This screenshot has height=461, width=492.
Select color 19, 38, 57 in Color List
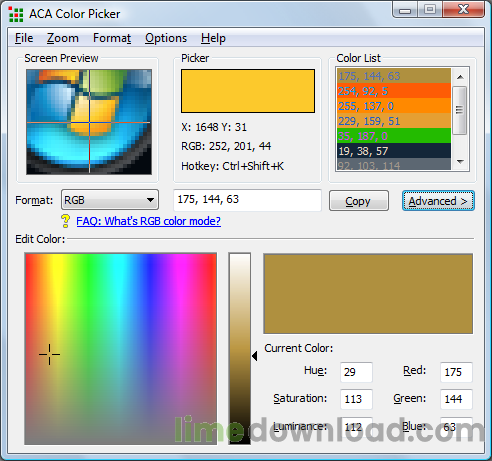394,151
